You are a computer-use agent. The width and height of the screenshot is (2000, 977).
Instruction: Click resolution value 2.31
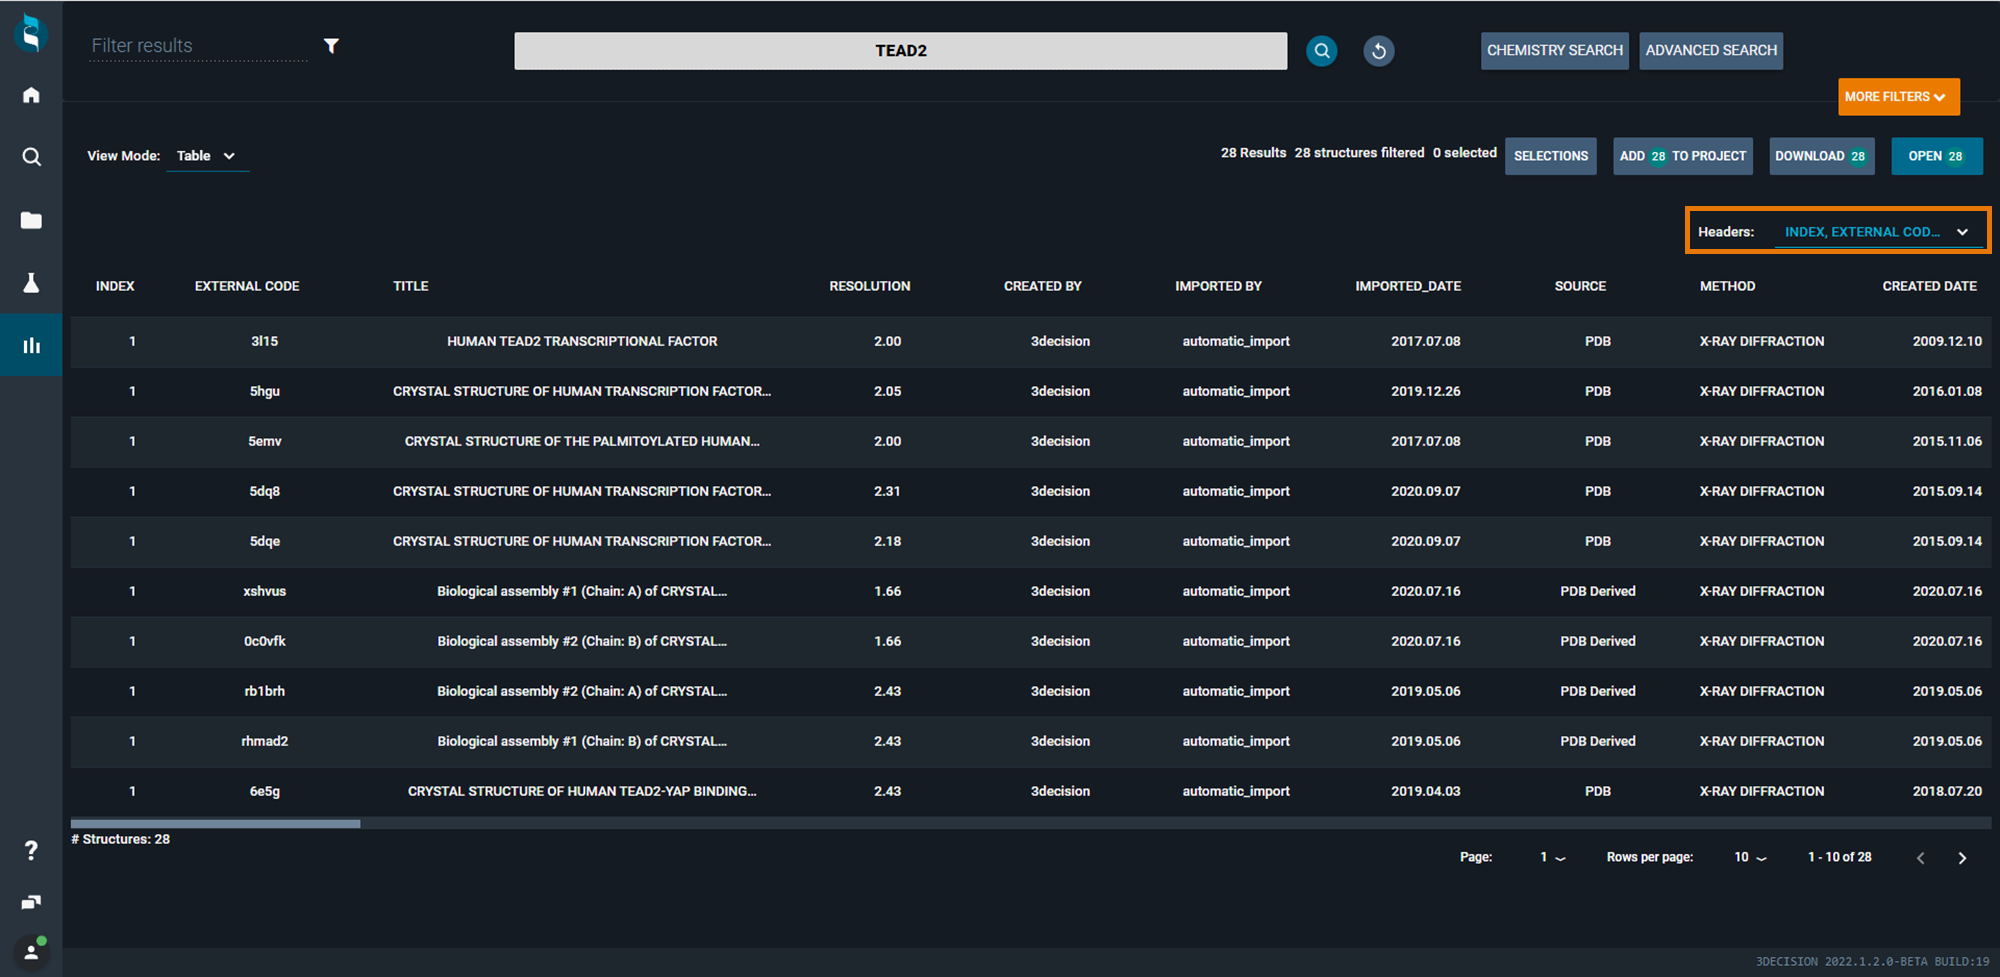tap(887, 492)
